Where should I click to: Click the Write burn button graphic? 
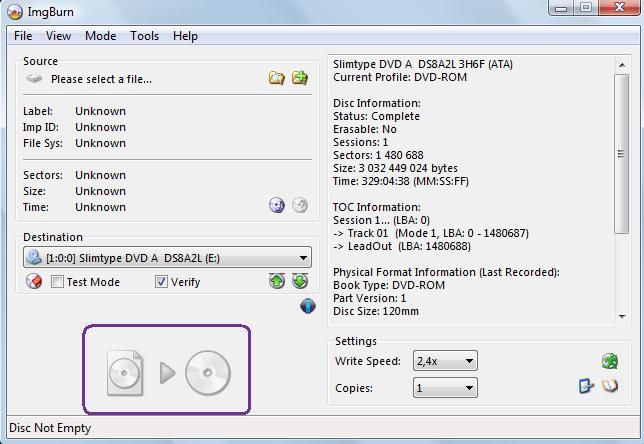[167, 373]
